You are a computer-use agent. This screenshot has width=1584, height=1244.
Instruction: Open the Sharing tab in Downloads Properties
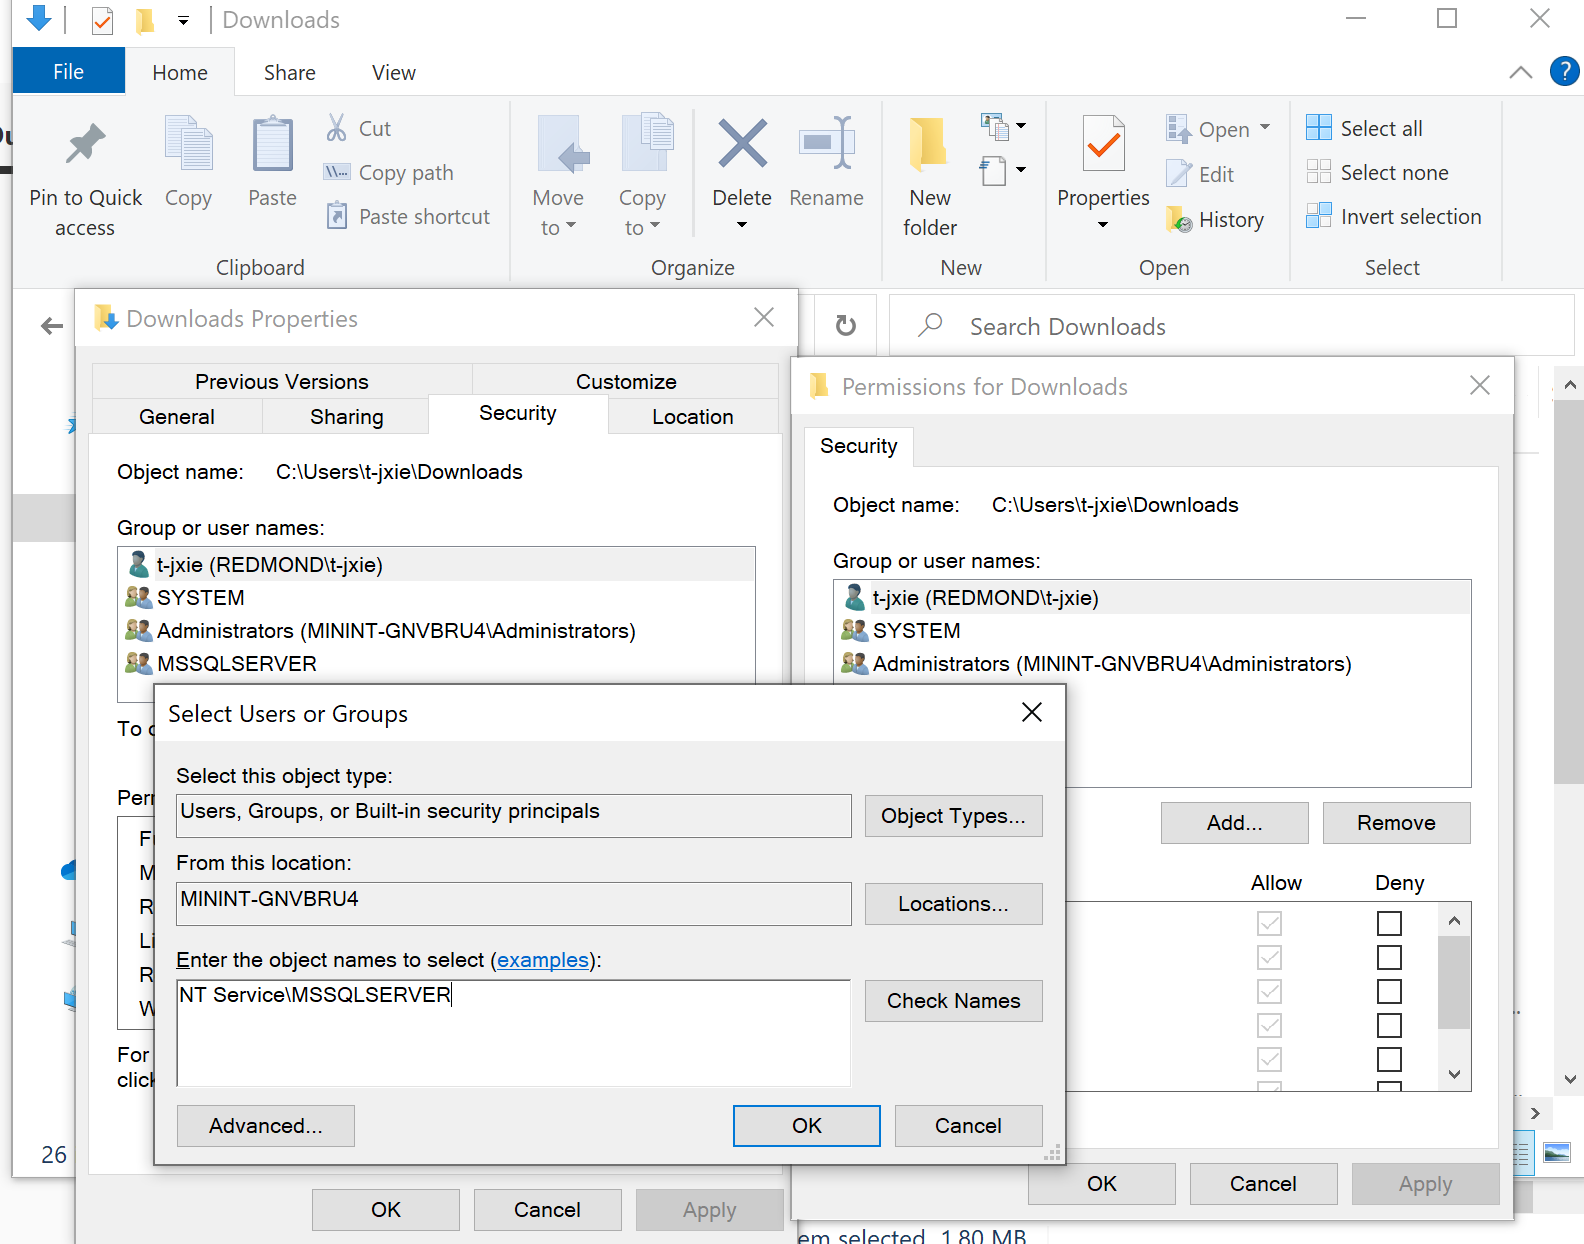[346, 417]
